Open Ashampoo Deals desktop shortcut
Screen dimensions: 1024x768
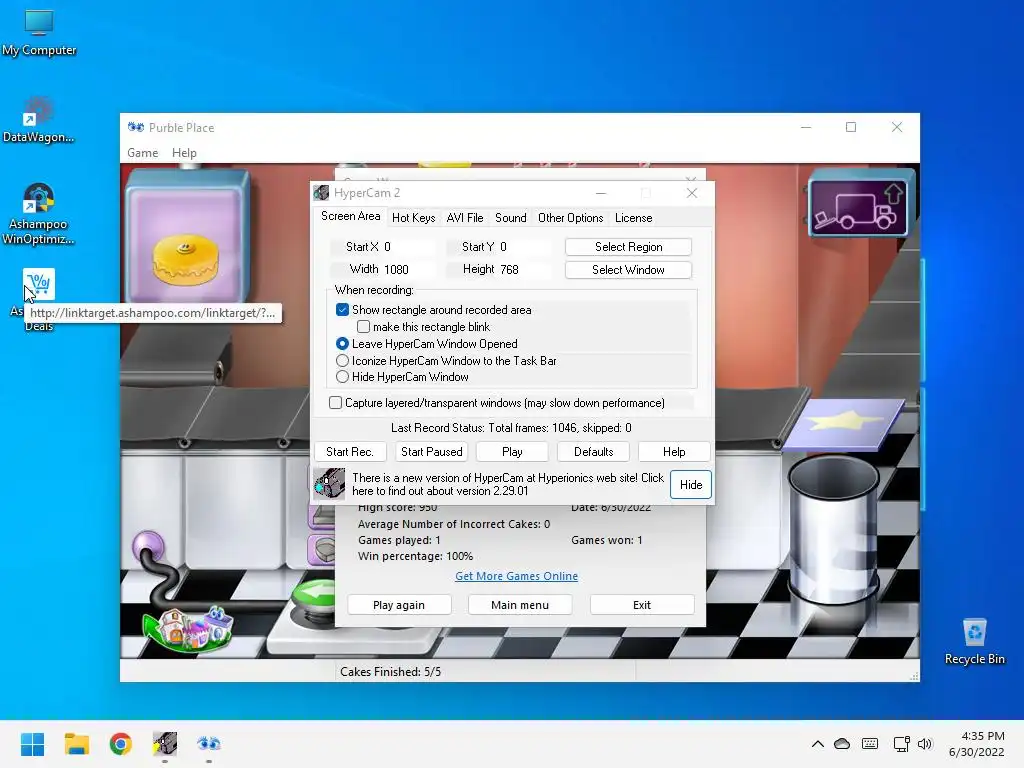pos(38,285)
